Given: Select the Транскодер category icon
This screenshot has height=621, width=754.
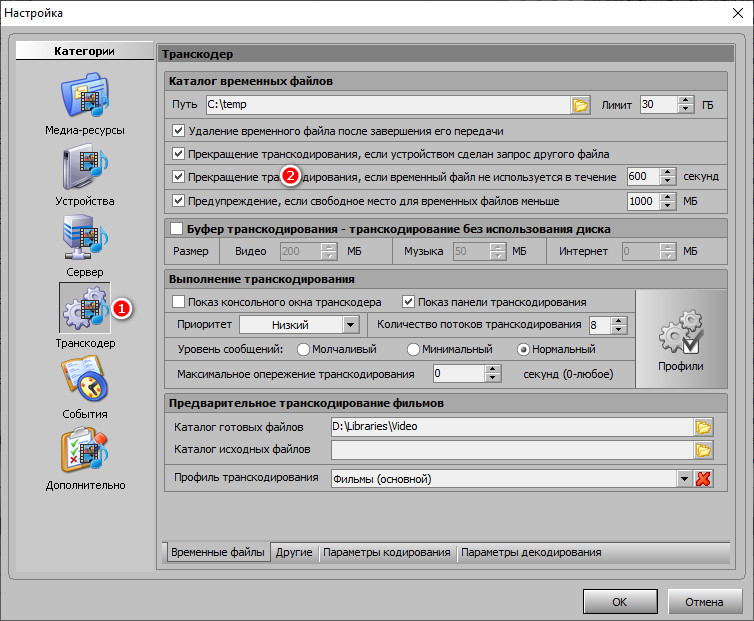Looking at the screenshot, I should tap(84, 309).
